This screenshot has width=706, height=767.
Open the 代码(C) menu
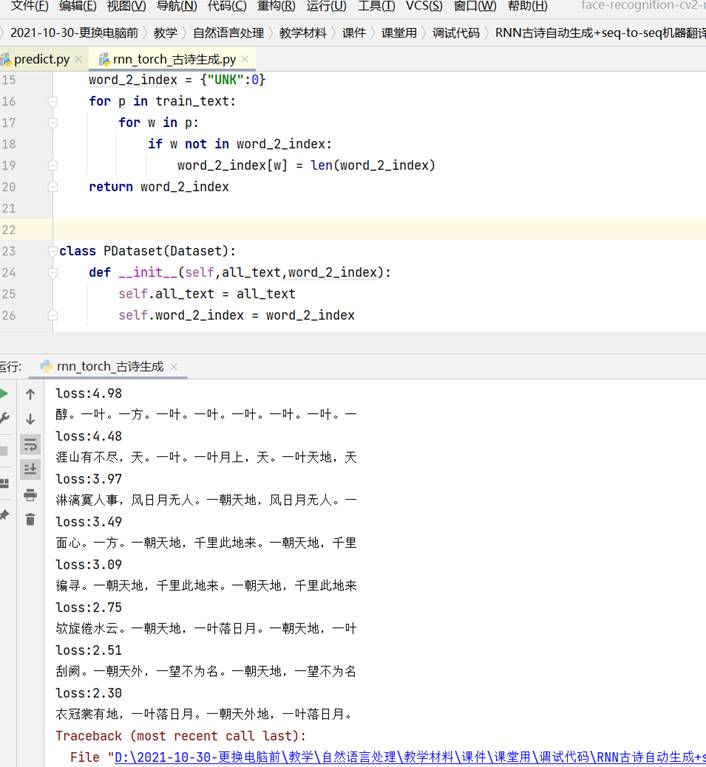pos(227,7)
